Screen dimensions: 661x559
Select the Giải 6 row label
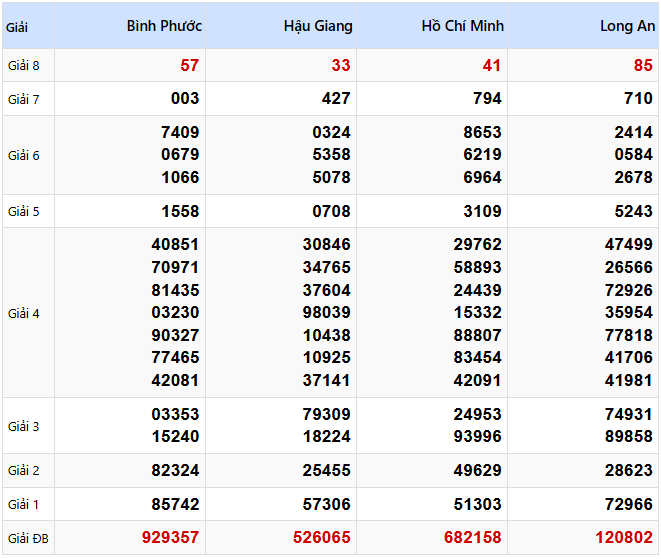pos(23,155)
